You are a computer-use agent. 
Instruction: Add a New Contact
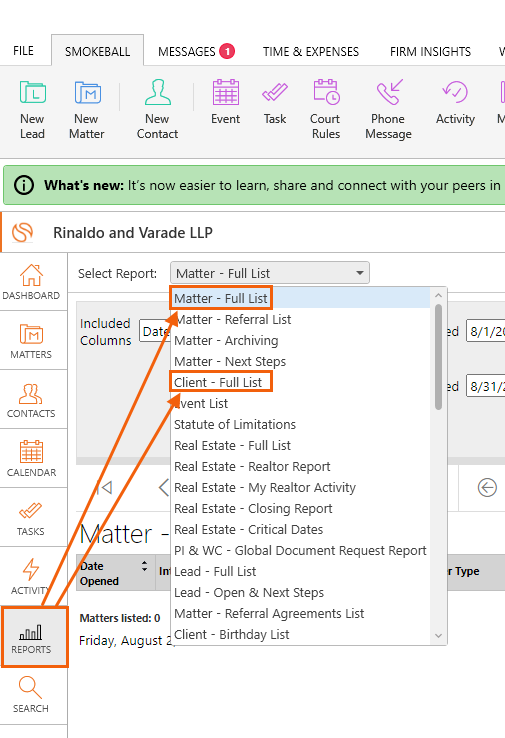[x=157, y=109]
